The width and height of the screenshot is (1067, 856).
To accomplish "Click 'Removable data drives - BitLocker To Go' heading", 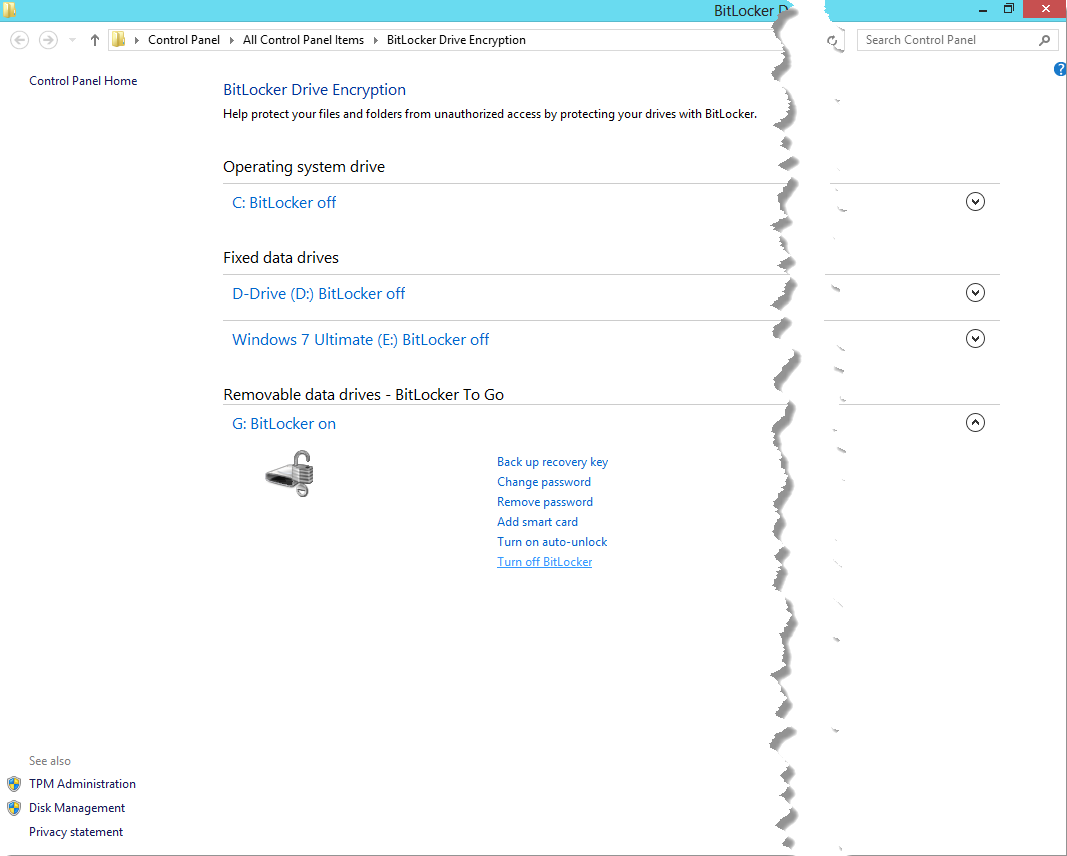I will (x=363, y=395).
